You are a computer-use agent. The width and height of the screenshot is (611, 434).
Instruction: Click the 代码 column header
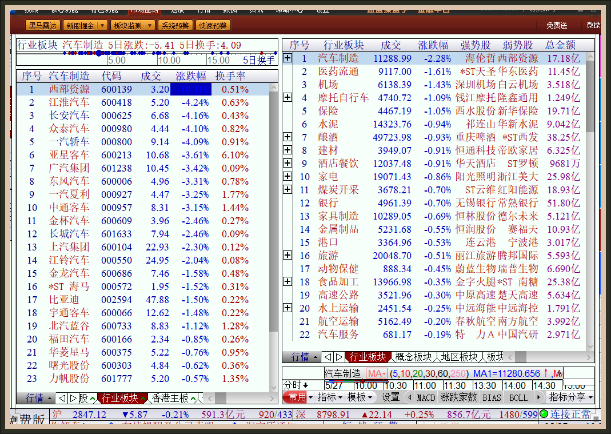(111, 76)
